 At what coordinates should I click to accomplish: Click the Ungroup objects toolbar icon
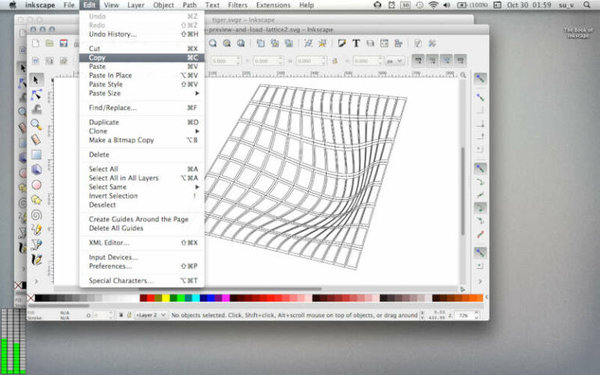pos(322,43)
